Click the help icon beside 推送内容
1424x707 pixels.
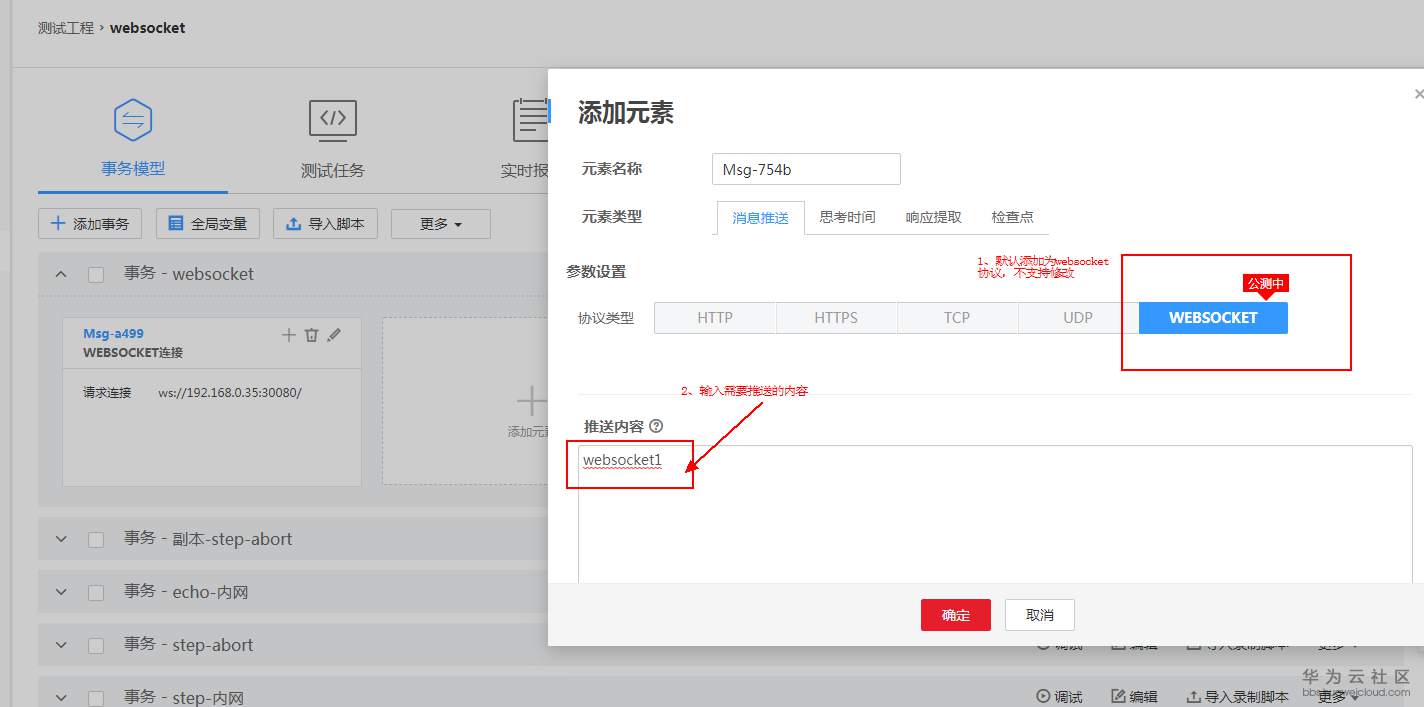click(x=656, y=426)
